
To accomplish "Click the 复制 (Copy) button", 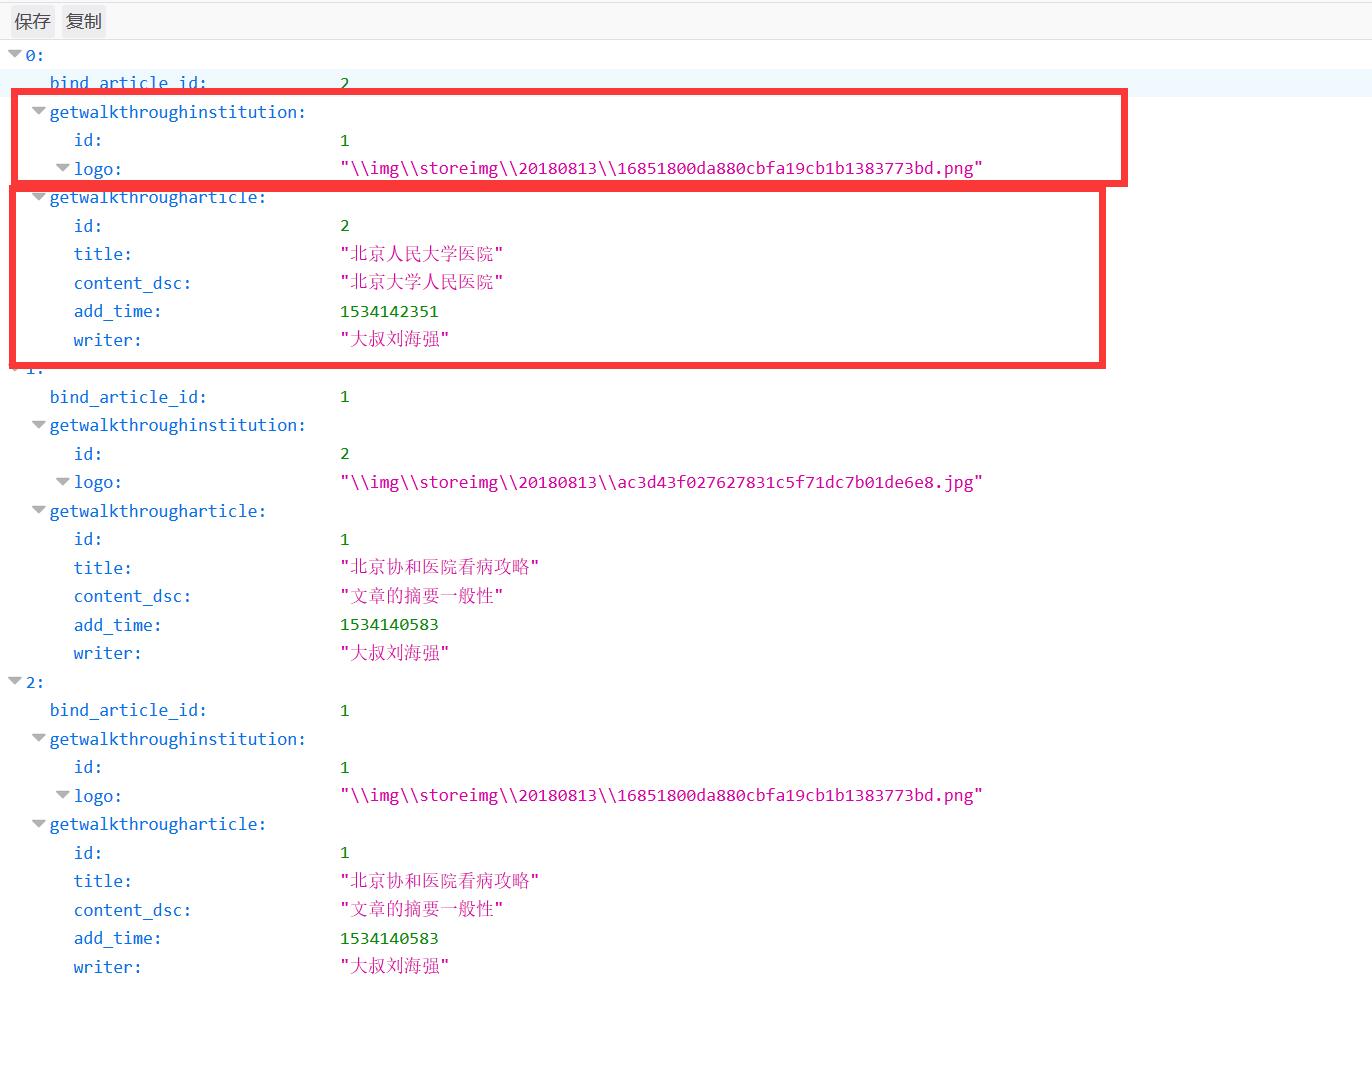I will (x=84, y=21).
